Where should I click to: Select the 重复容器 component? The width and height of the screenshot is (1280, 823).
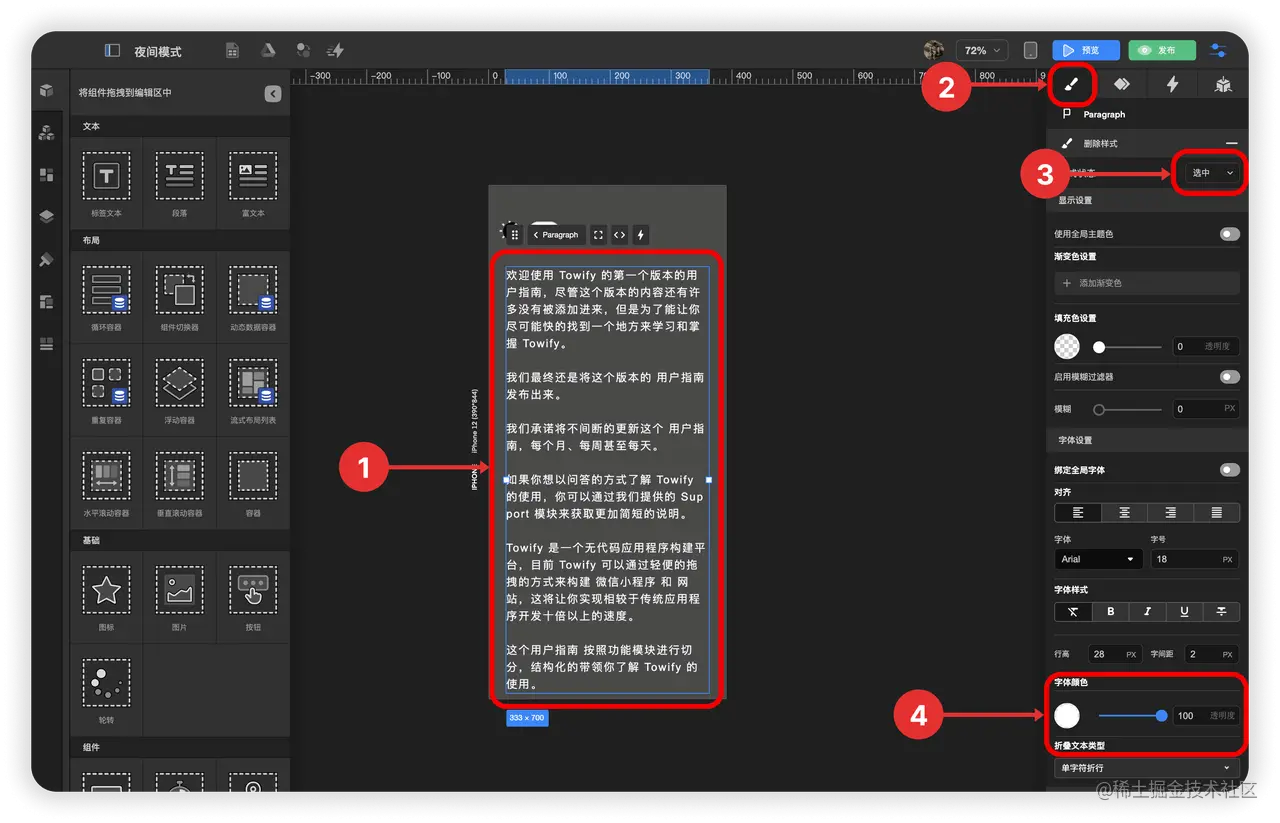106,390
